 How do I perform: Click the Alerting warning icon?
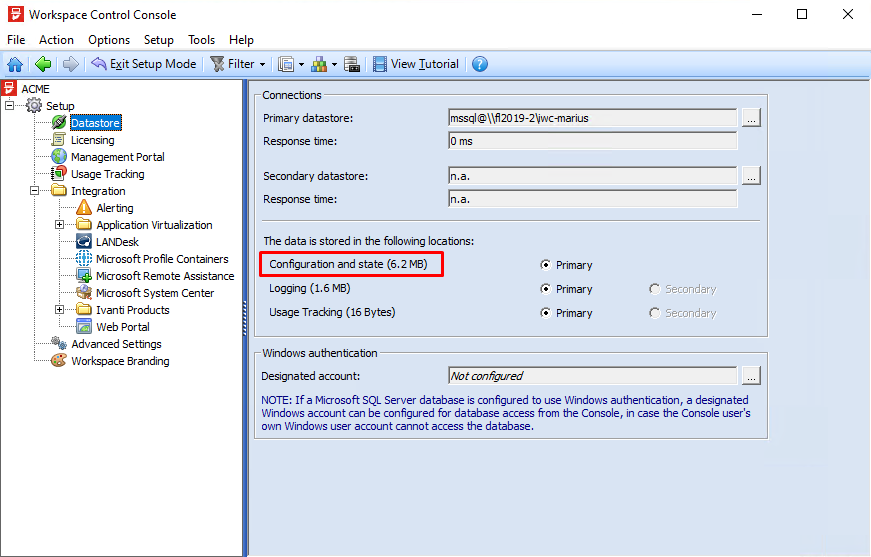(84, 208)
